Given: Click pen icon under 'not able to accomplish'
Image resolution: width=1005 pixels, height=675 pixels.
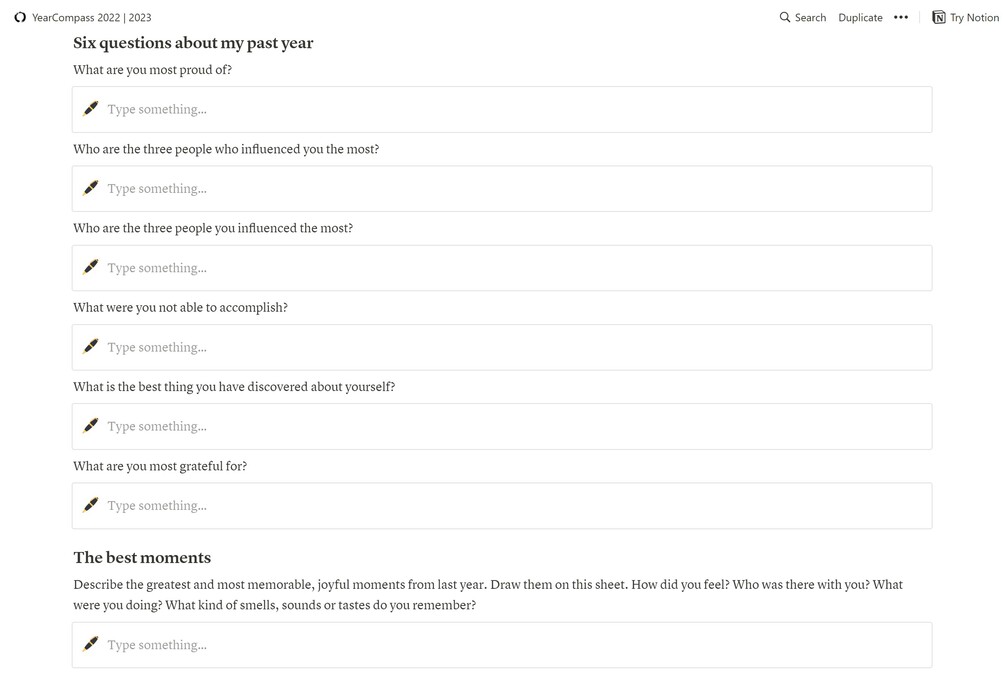Looking at the screenshot, I should point(91,347).
